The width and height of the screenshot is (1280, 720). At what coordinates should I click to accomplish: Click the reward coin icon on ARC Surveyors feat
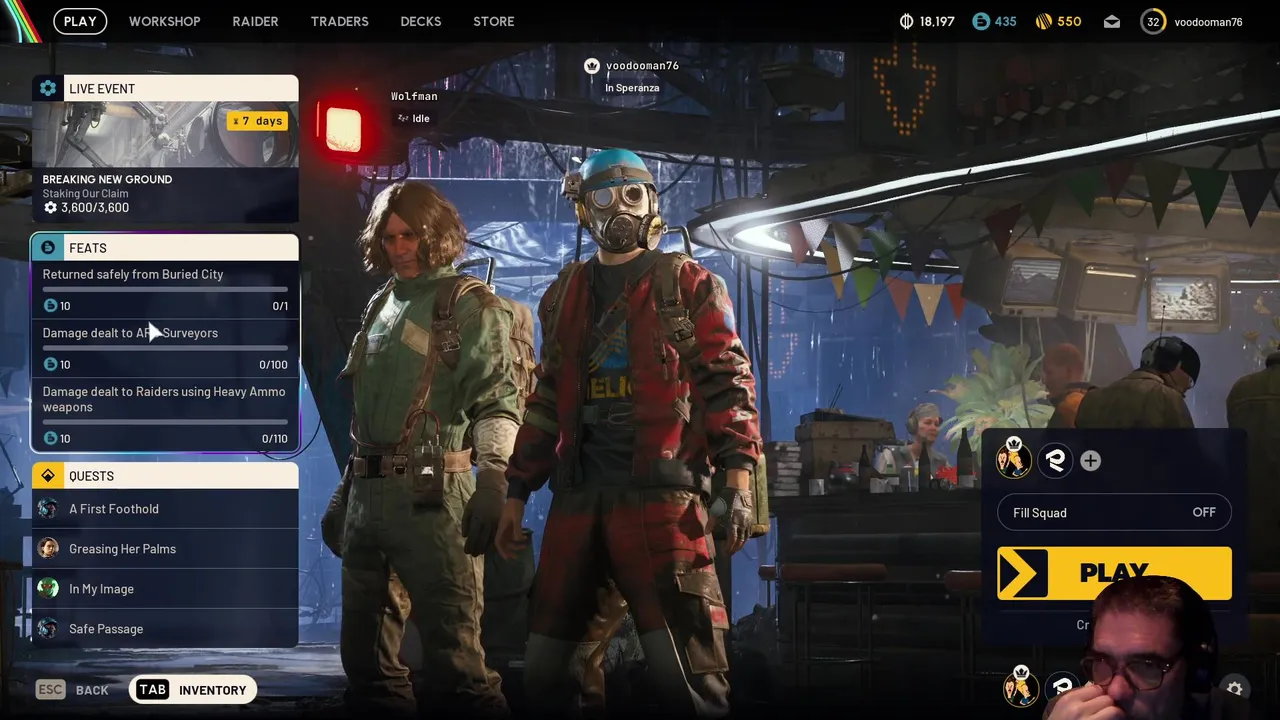[x=50, y=365]
